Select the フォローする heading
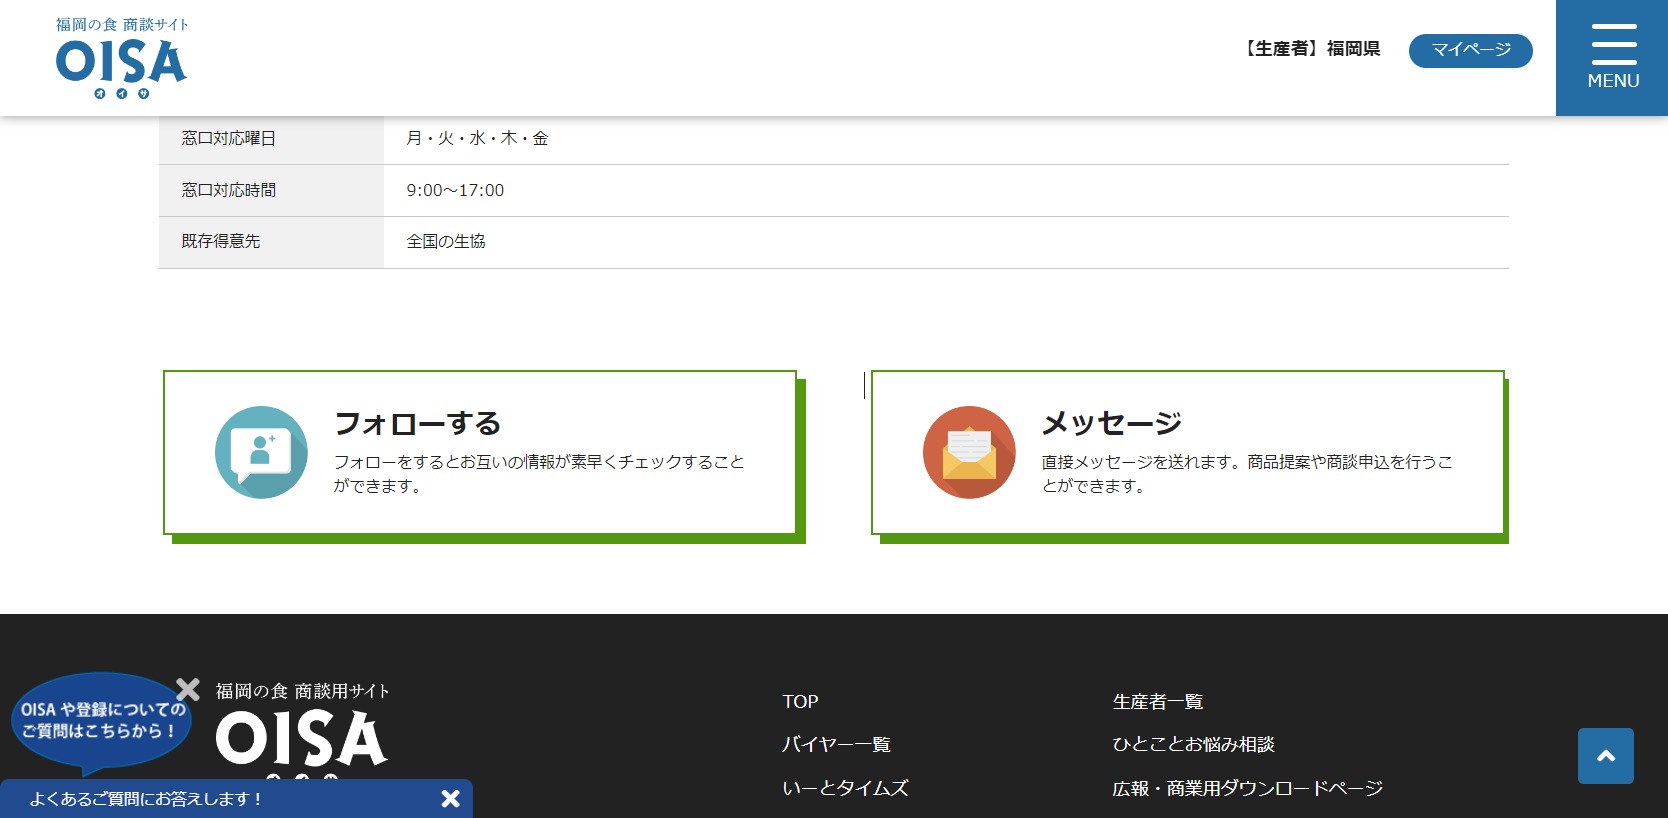 point(417,423)
